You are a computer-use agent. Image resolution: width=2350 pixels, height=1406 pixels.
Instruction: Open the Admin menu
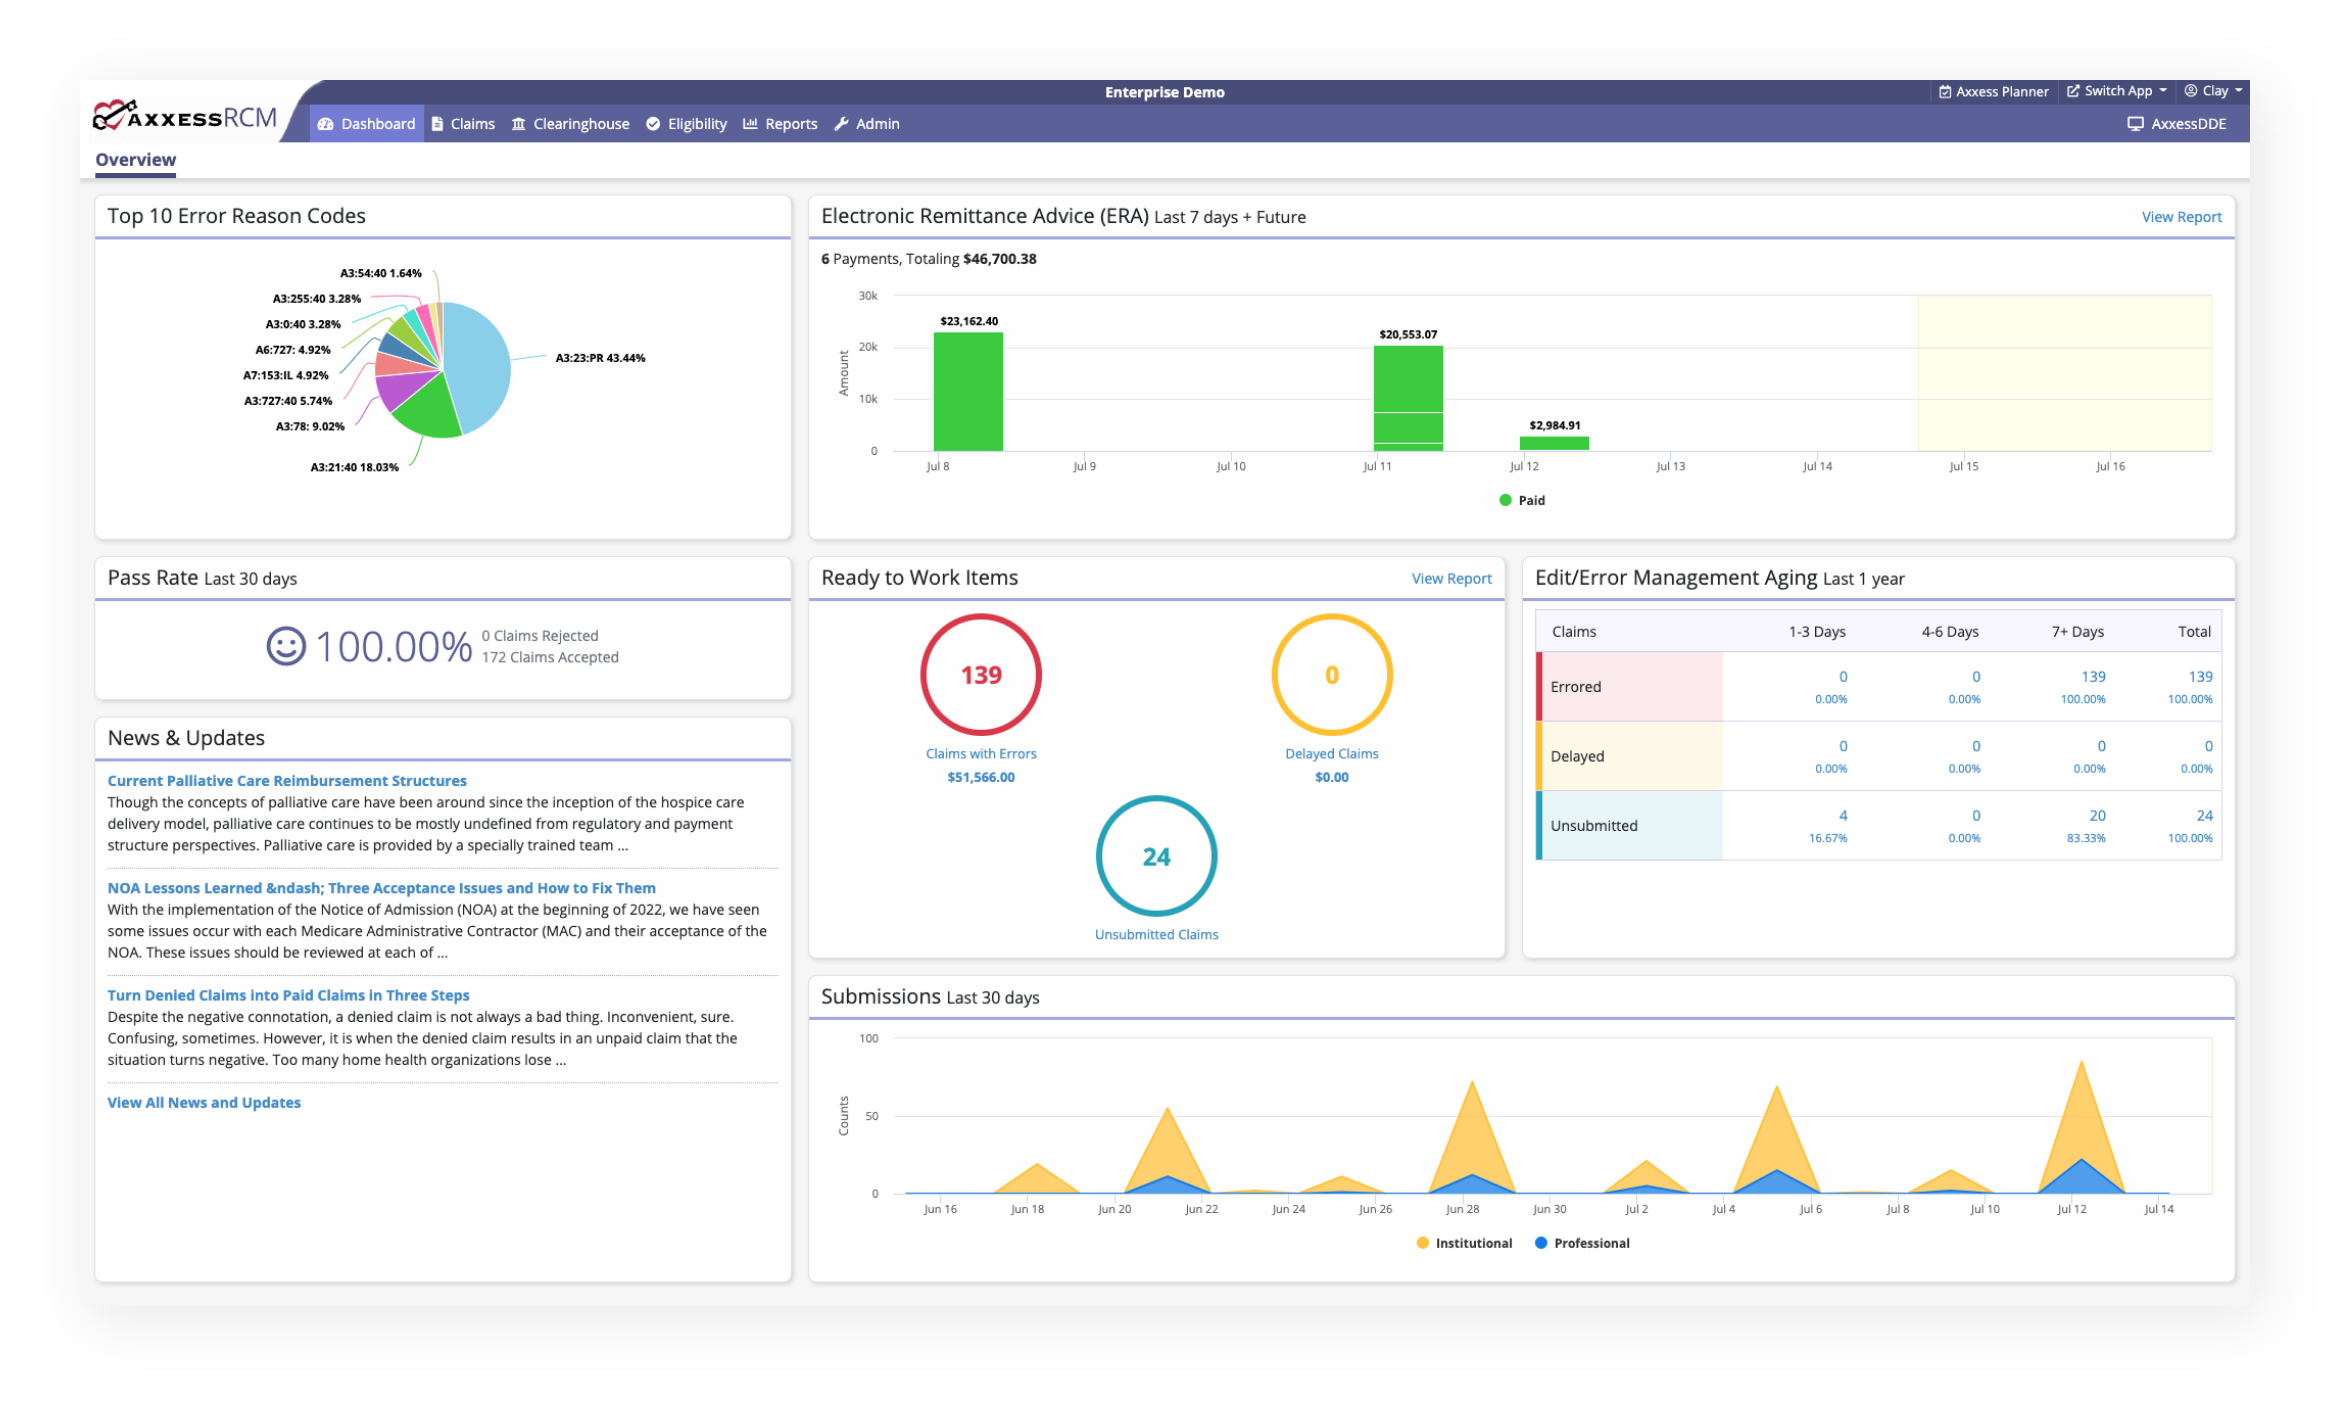tap(867, 124)
